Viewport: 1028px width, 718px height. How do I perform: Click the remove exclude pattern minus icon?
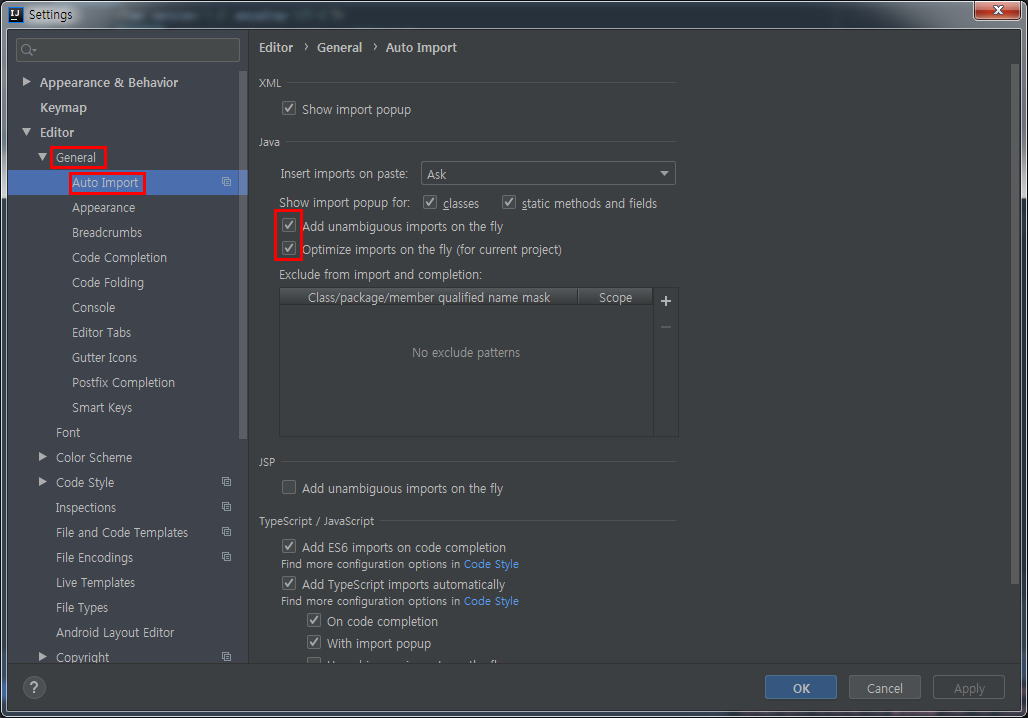coord(665,327)
